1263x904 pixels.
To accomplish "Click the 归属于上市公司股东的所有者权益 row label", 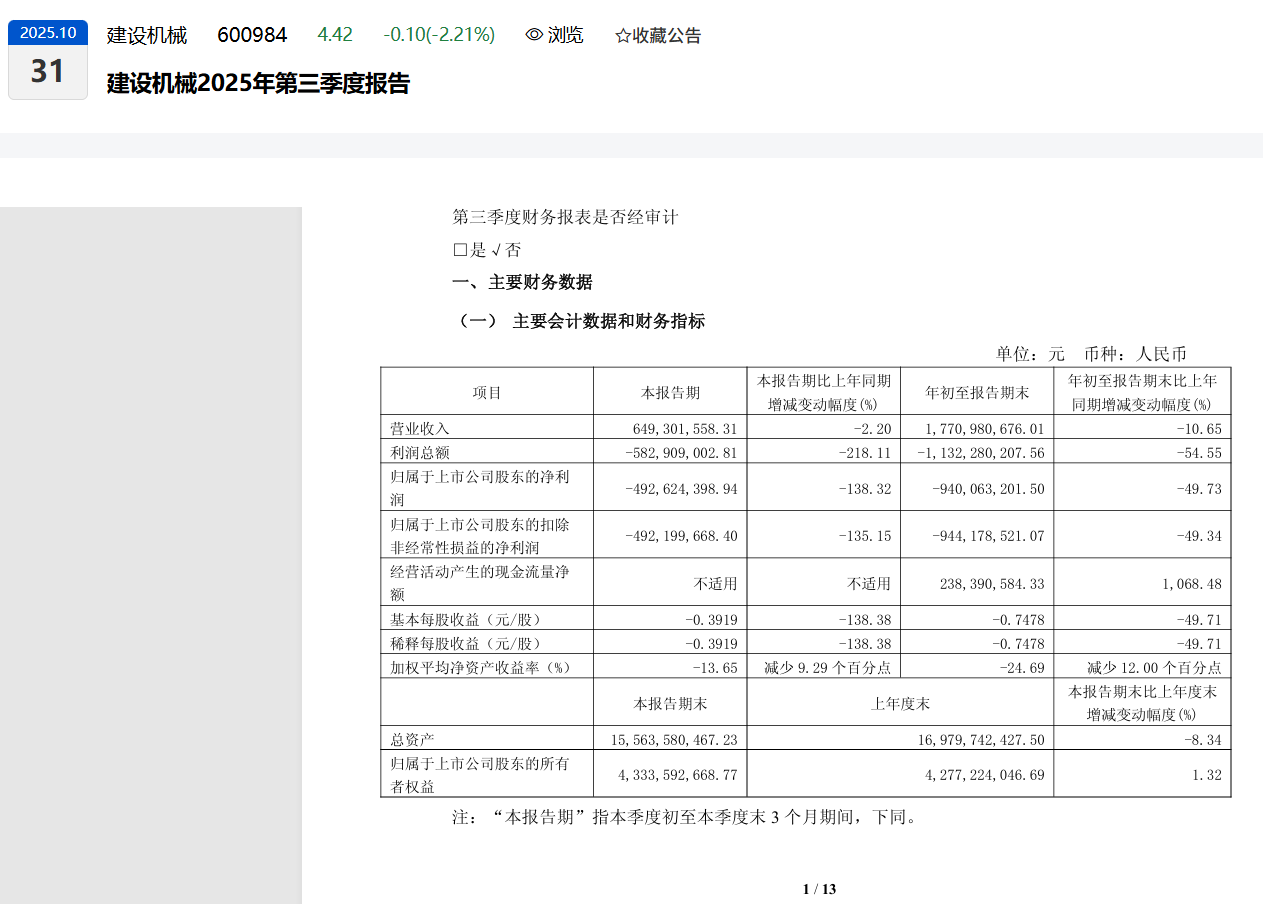I will point(480,775).
